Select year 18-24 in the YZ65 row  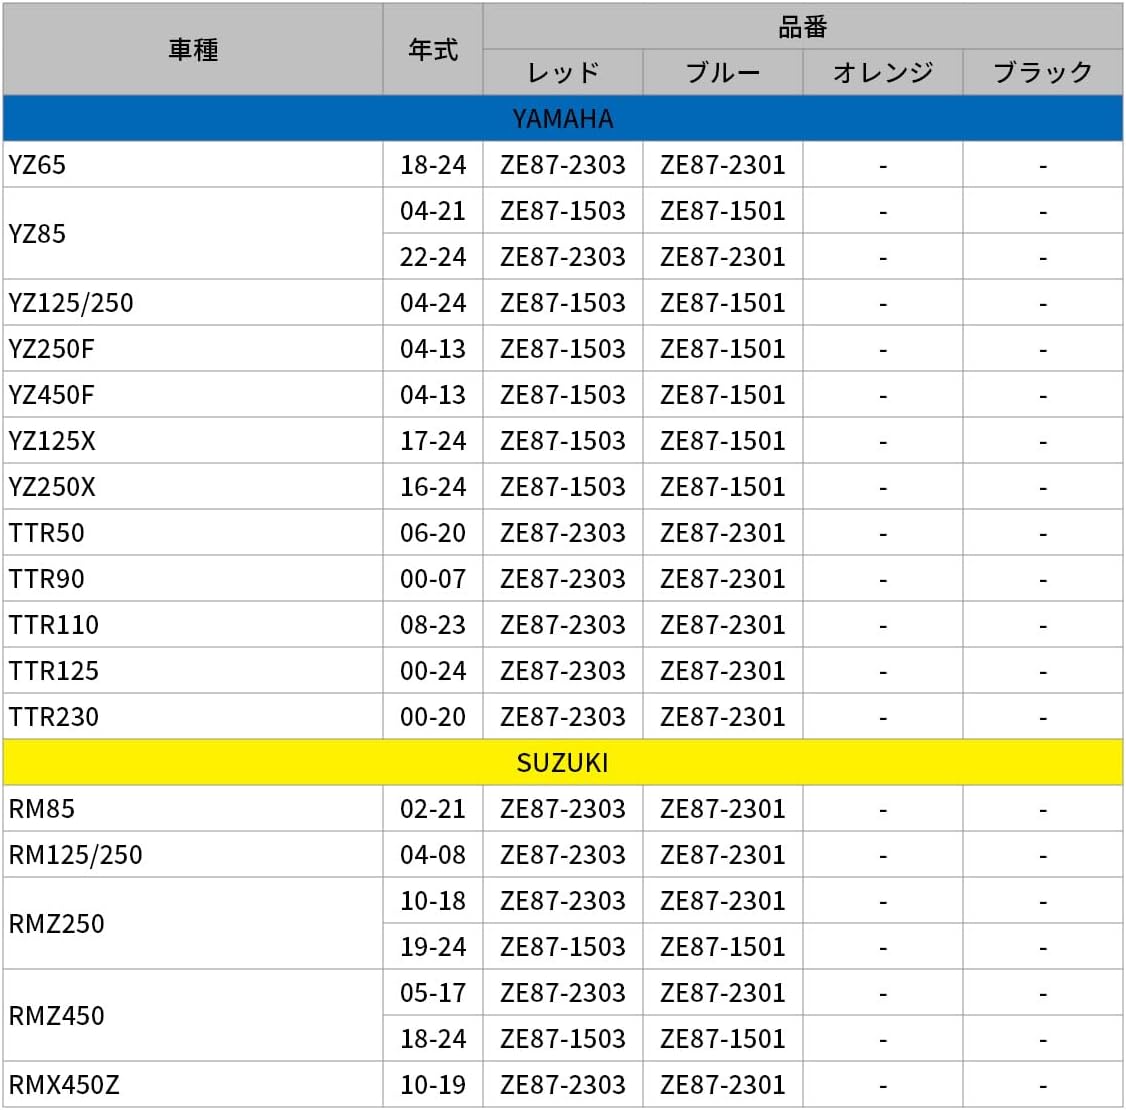point(433,164)
